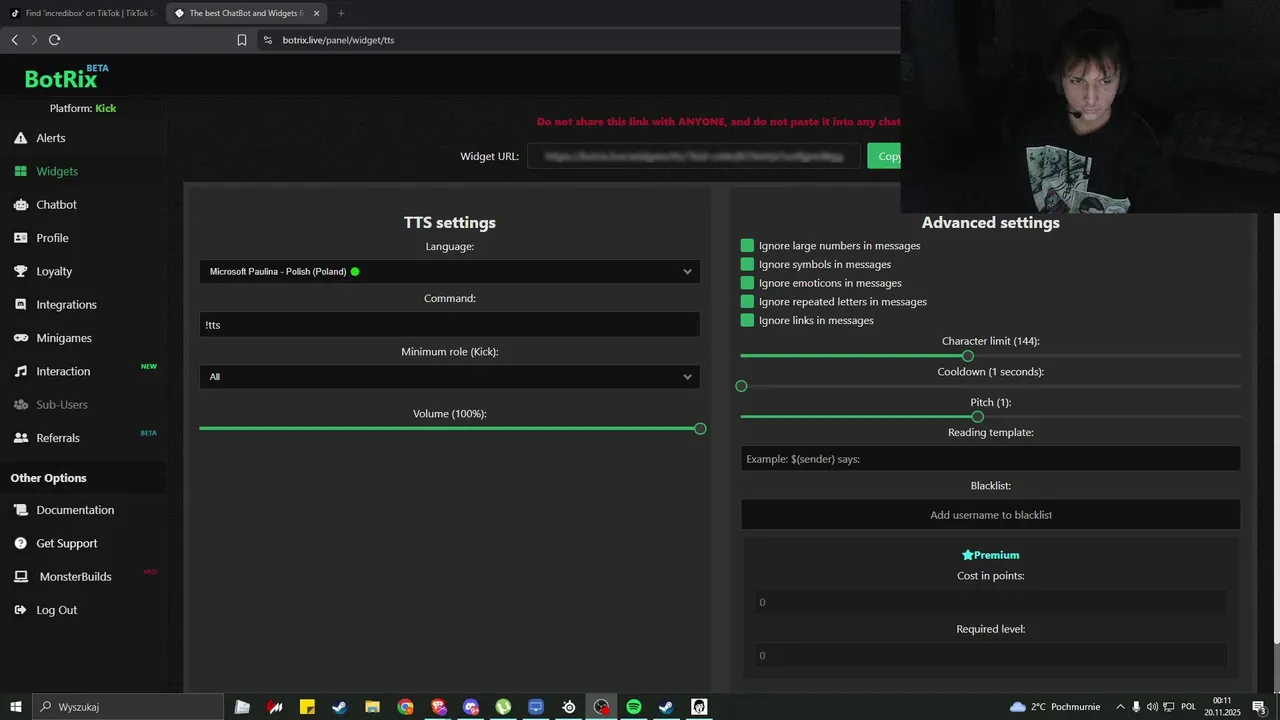Click the Cooldown slider handle
Screen dimensions: 1280x720
tap(741, 386)
